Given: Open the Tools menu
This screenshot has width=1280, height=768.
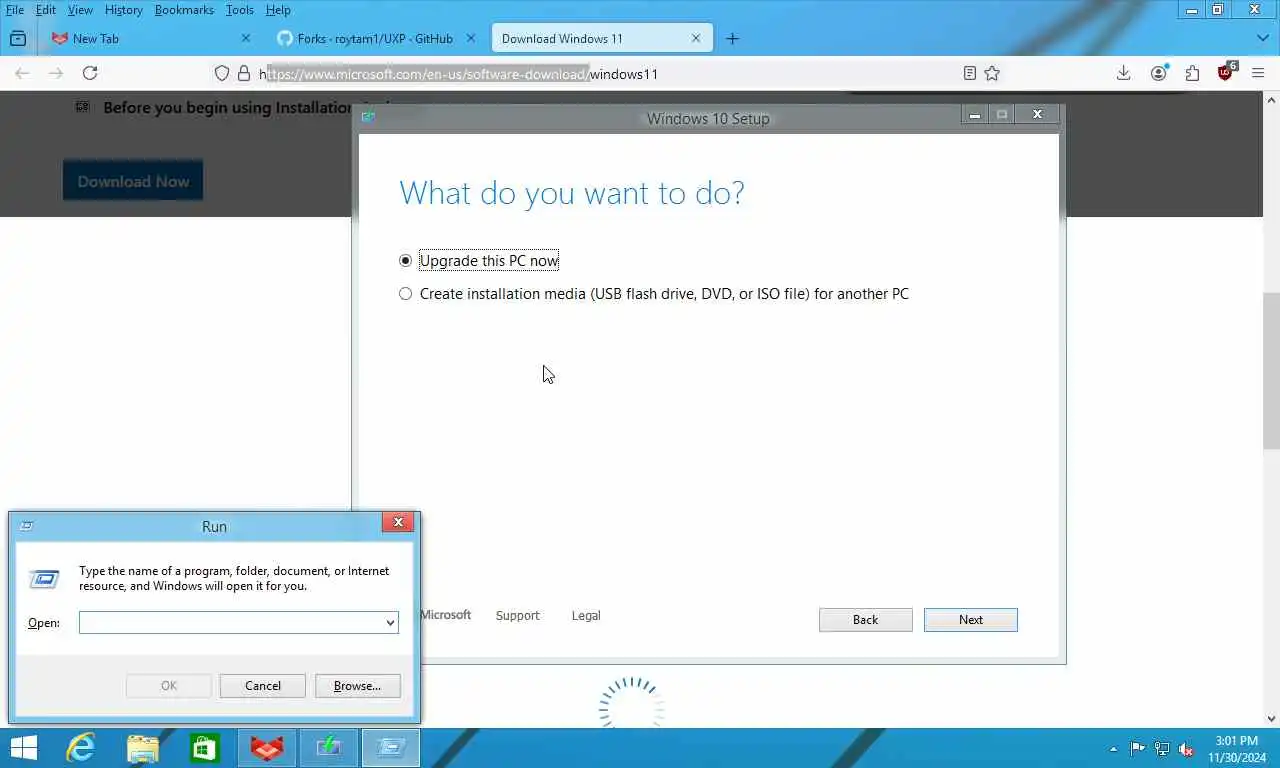Looking at the screenshot, I should [239, 10].
